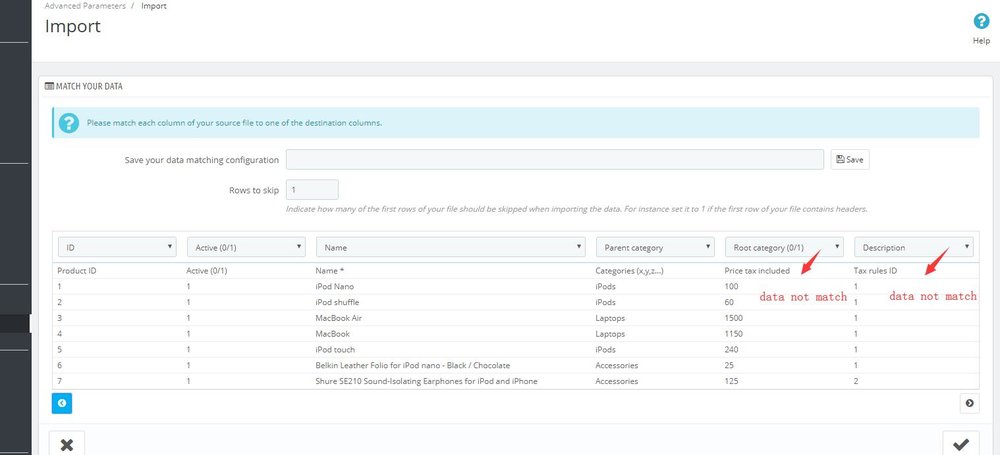This screenshot has height=455, width=1000.
Task: Select the iPod Nano row
Action: click(515, 287)
